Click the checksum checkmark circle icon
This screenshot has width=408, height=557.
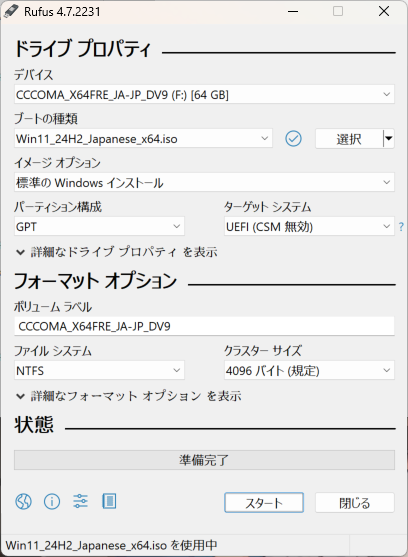[x=293, y=139]
